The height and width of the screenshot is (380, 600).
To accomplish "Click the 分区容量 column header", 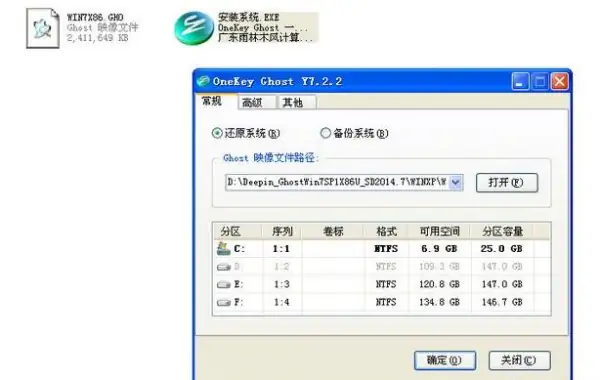I will pyautogui.click(x=502, y=232).
